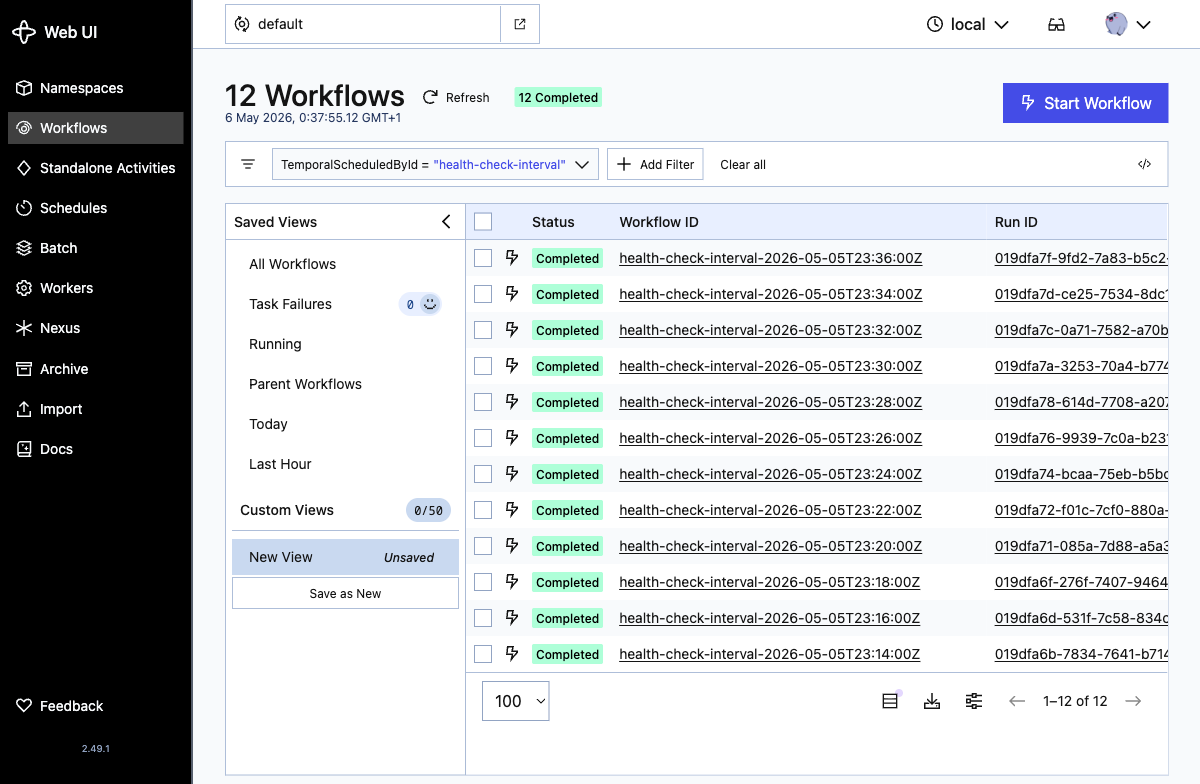
Task: Open Namespaces in the sidebar
Action: click(95, 88)
